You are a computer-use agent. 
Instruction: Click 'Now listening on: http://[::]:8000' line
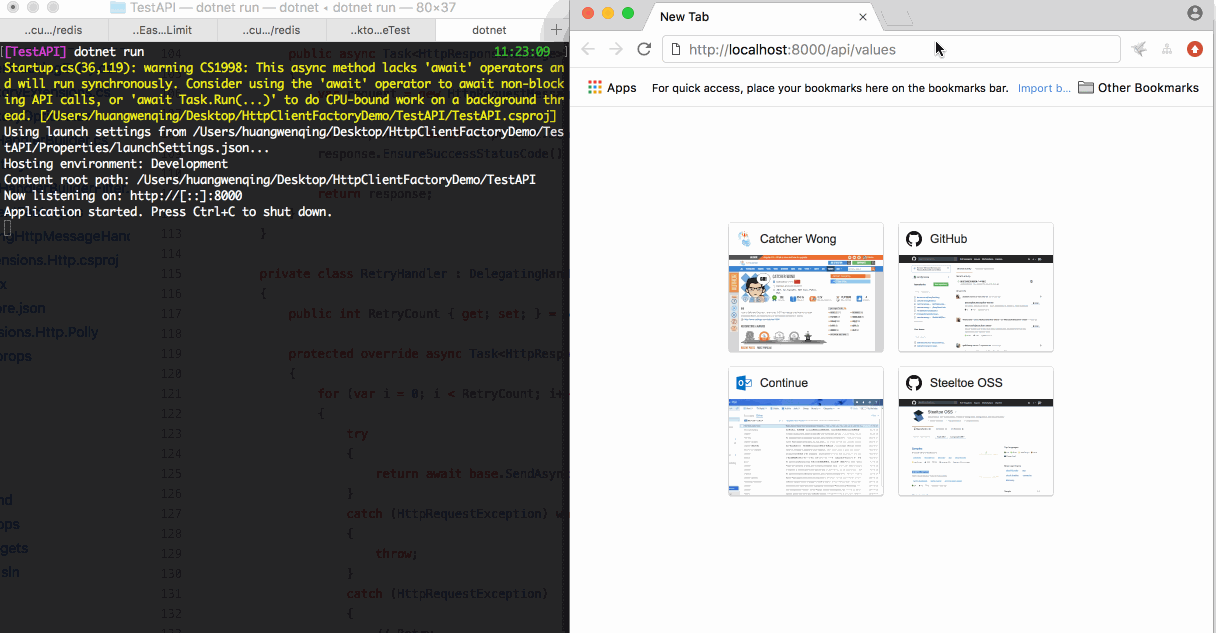point(123,195)
